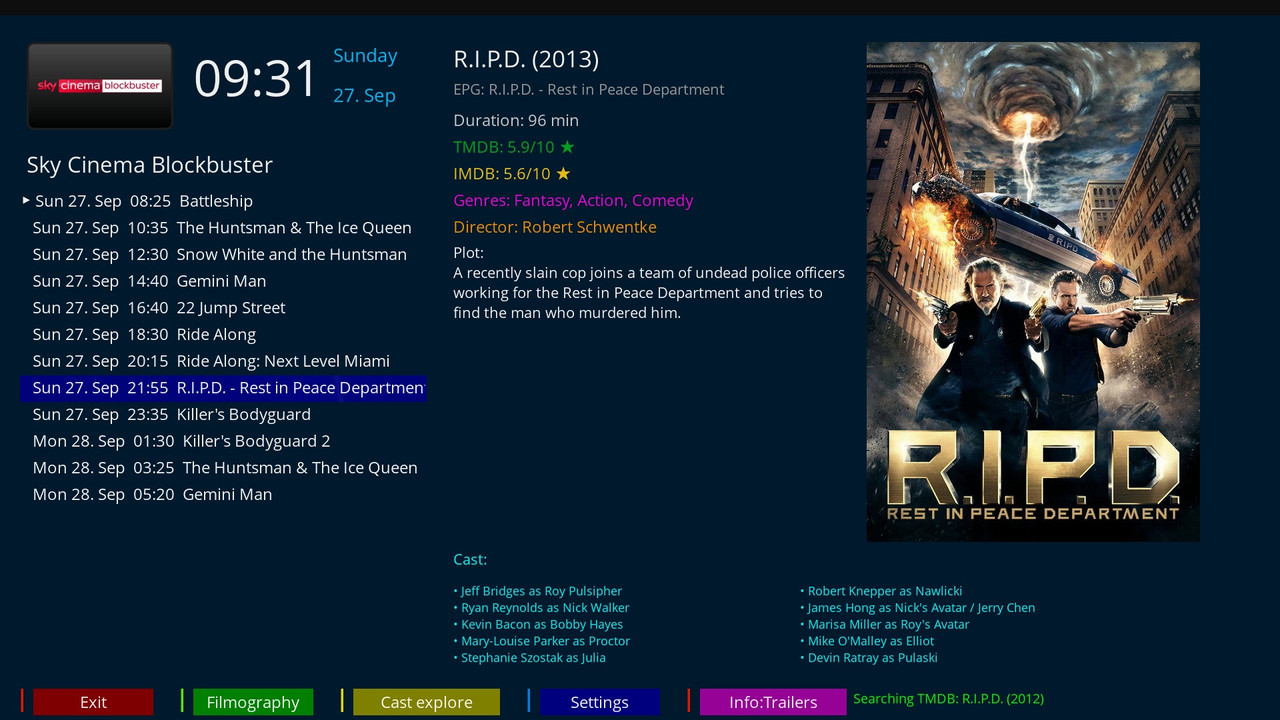Click the 09:31 clock display
Viewport: 1280px width, 720px height.
256,78
